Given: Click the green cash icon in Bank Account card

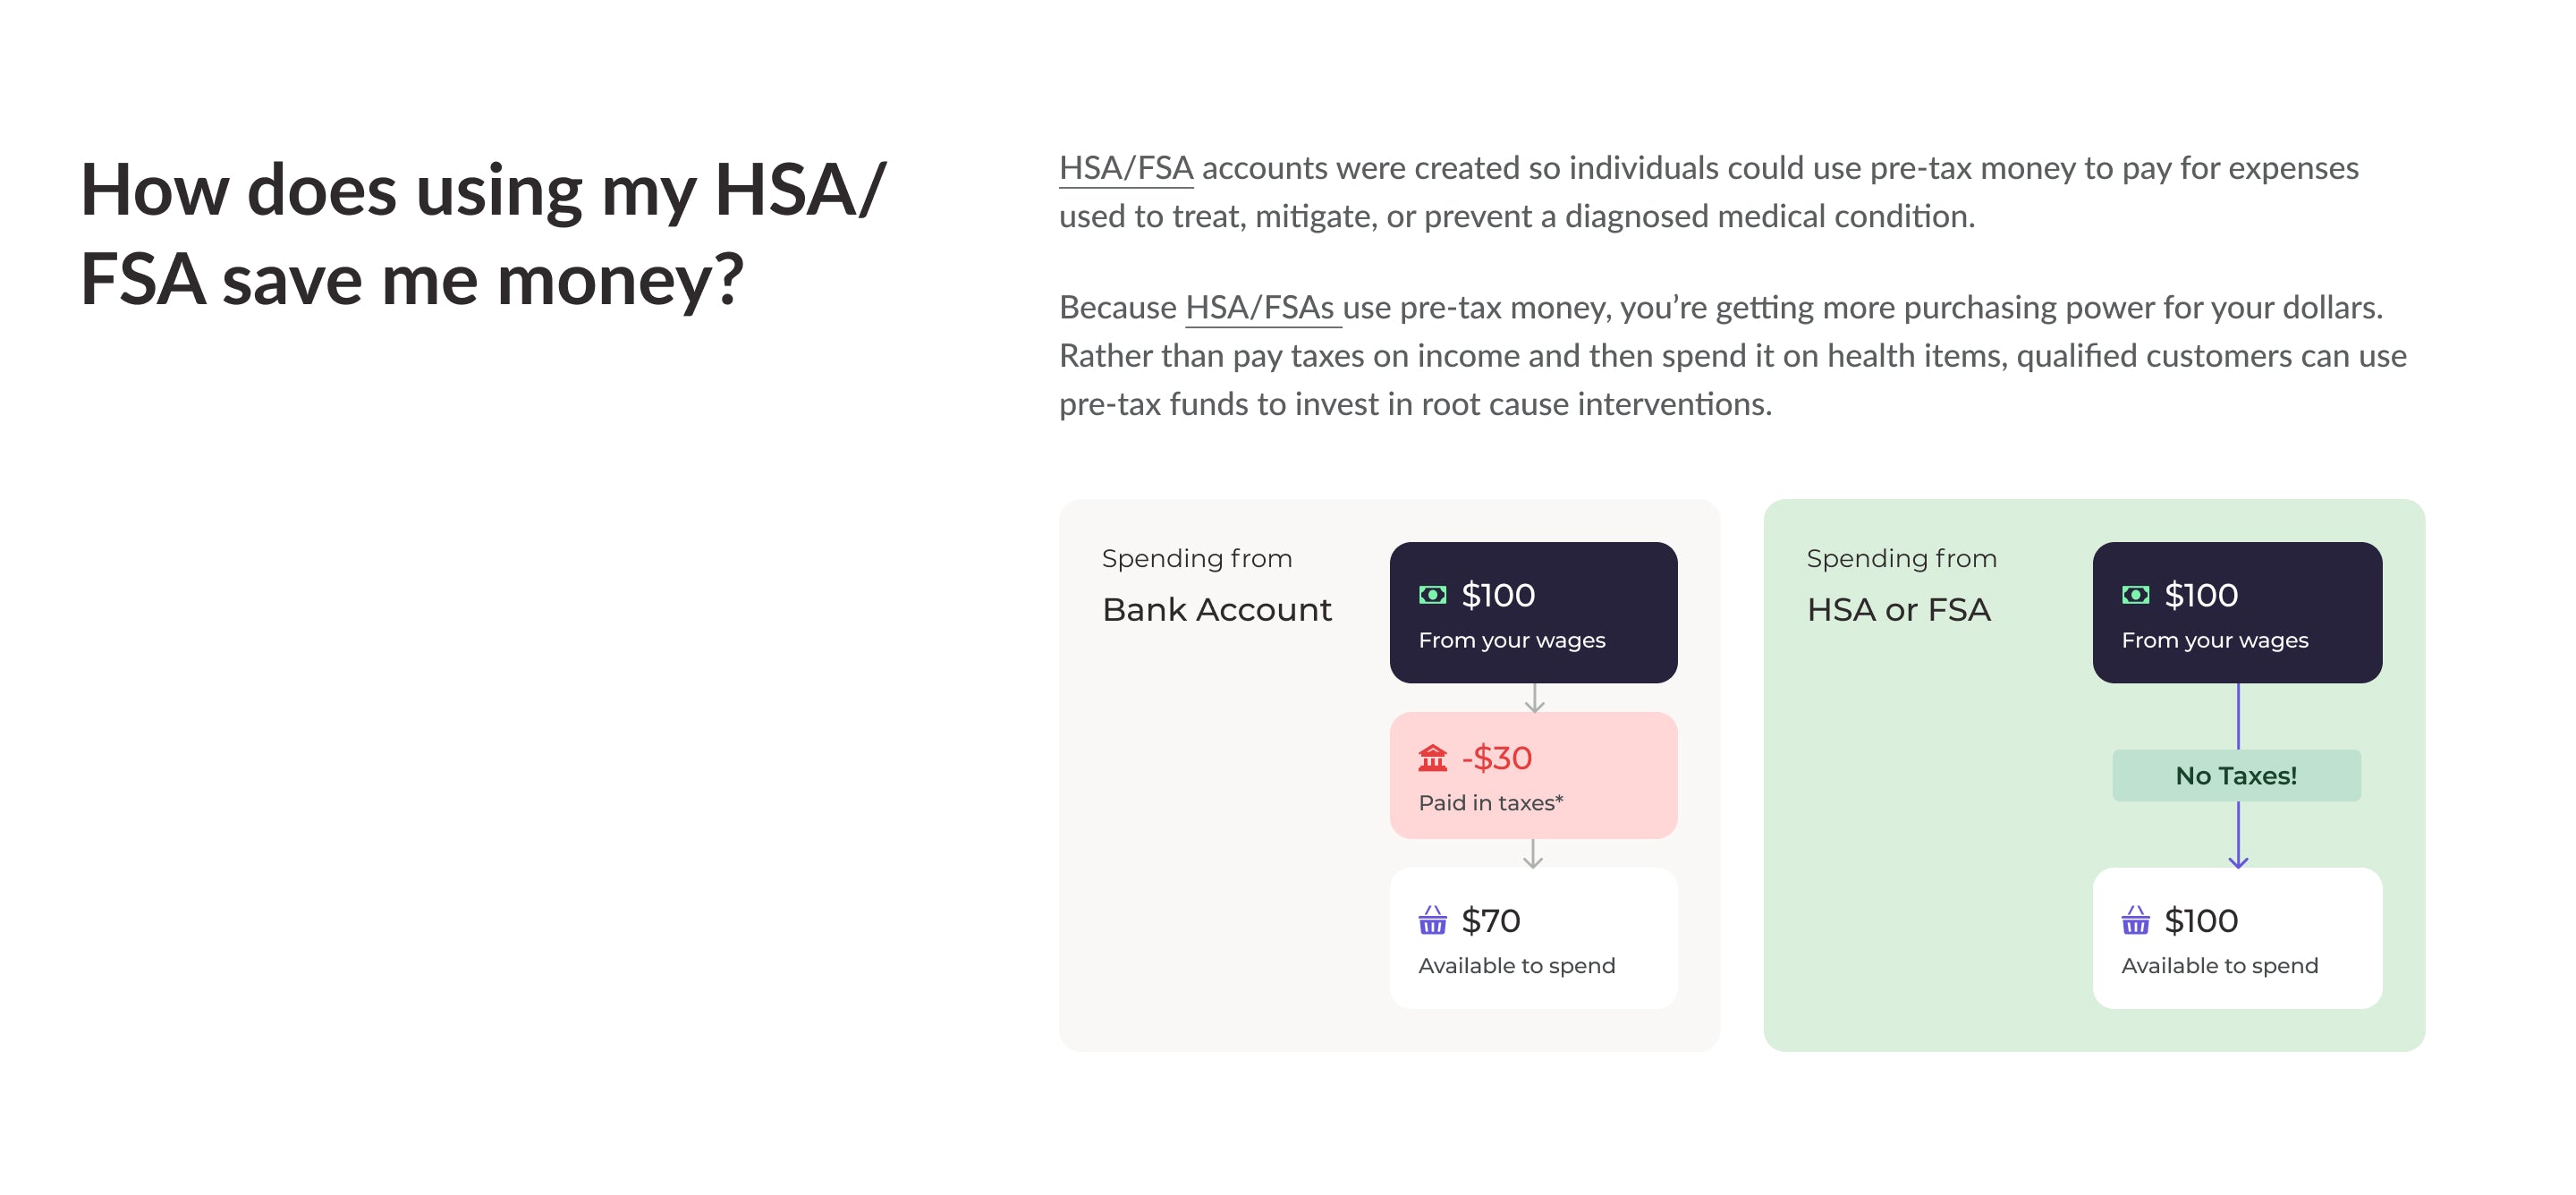Looking at the screenshot, I should point(1432,596).
